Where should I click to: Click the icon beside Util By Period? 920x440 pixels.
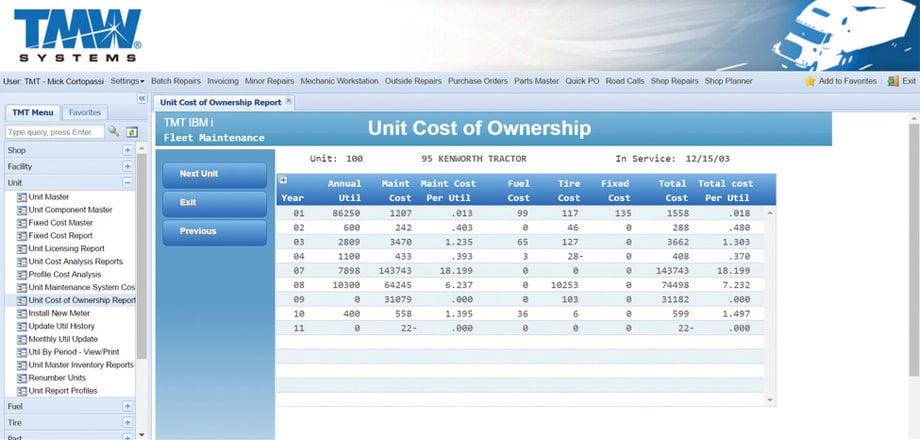pyautogui.click(x=22, y=352)
